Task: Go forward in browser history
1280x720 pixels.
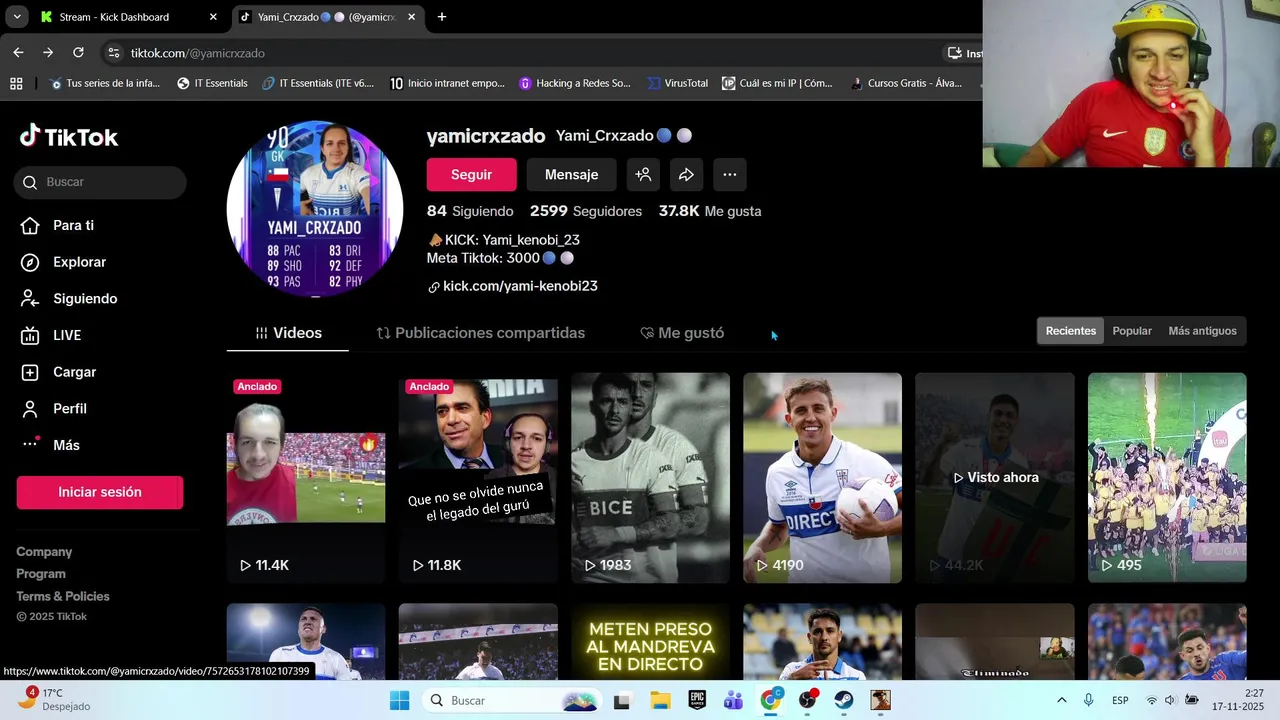Action: point(48,53)
